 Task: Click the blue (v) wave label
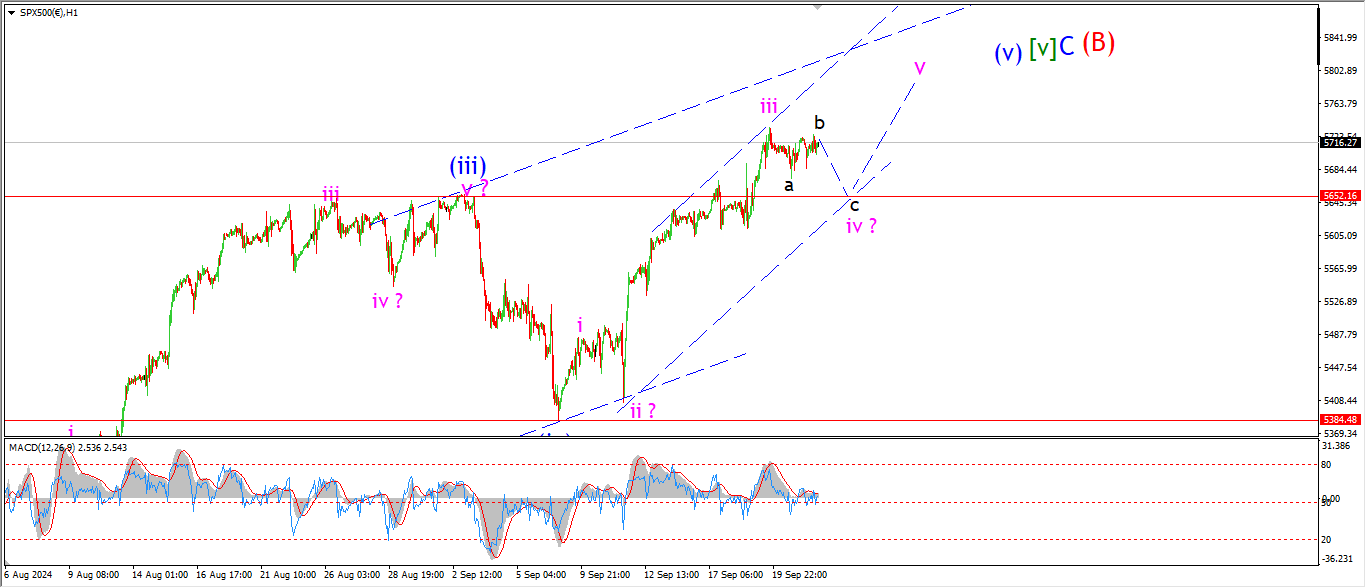pos(1008,53)
